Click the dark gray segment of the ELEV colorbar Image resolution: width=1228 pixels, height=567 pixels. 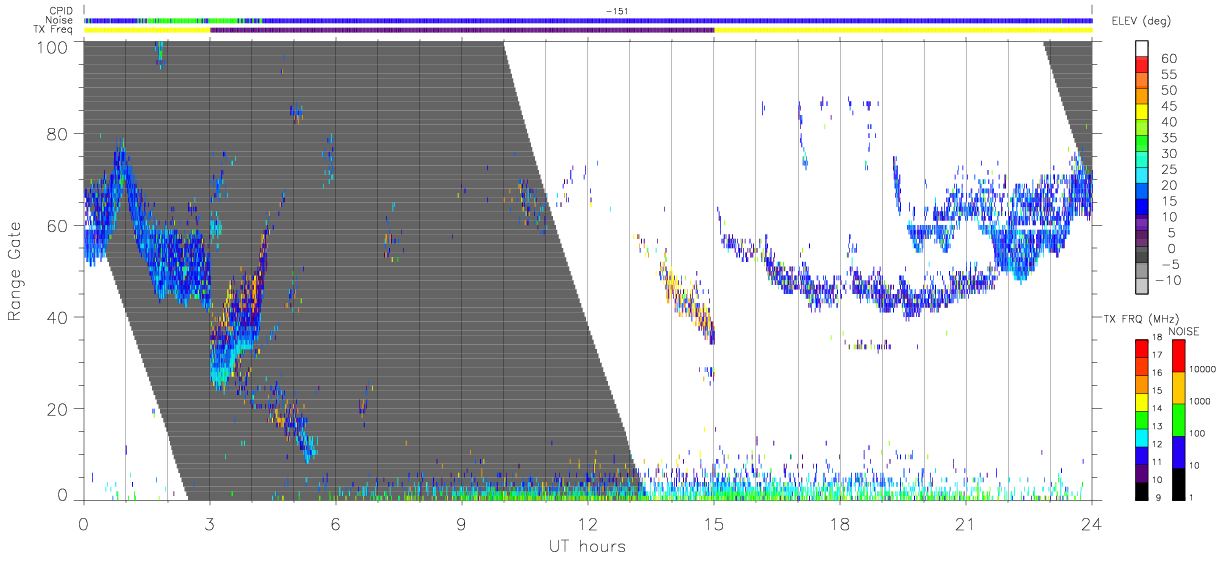click(x=1142, y=257)
